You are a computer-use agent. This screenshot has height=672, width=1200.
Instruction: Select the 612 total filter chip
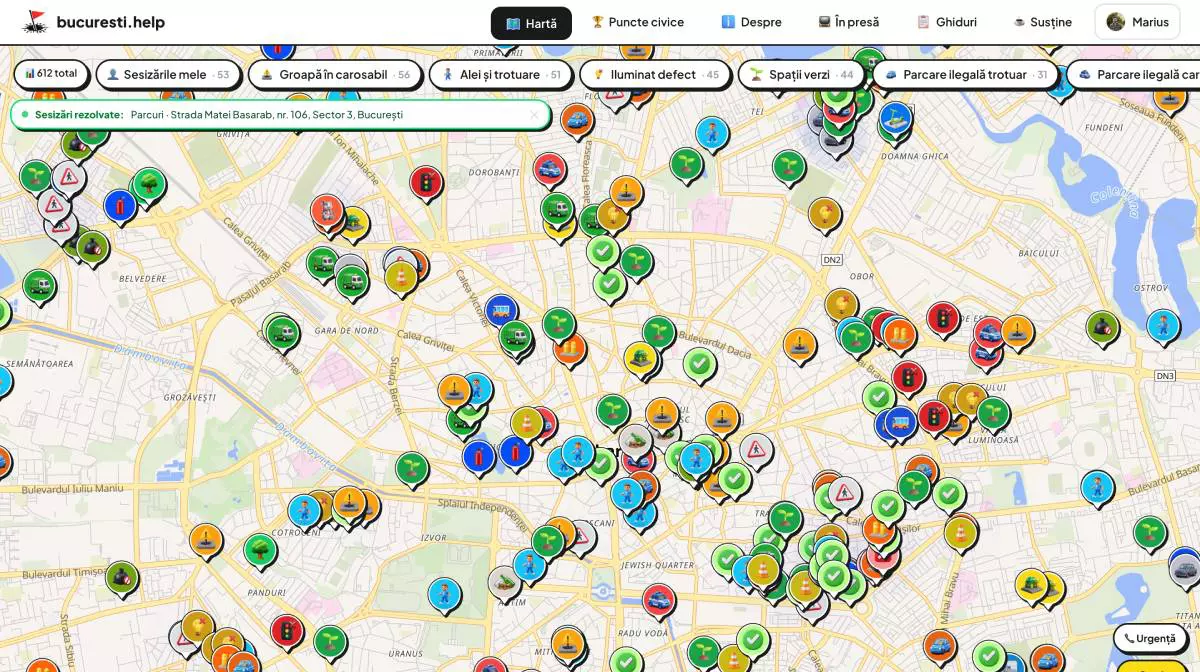tap(51, 74)
